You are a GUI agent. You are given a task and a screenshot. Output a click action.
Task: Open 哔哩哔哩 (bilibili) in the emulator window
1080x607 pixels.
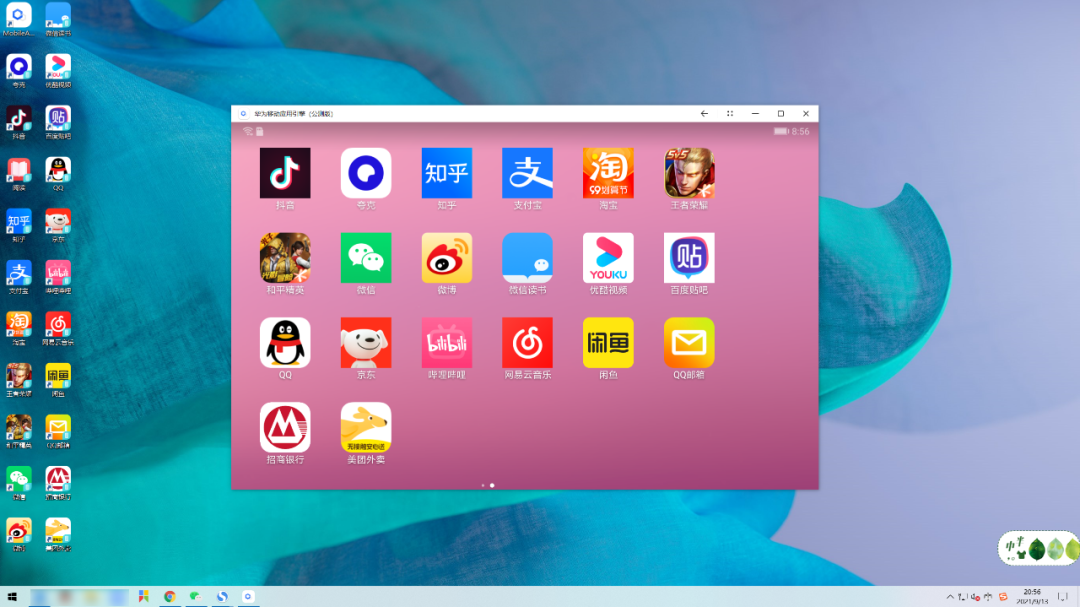click(x=446, y=342)
